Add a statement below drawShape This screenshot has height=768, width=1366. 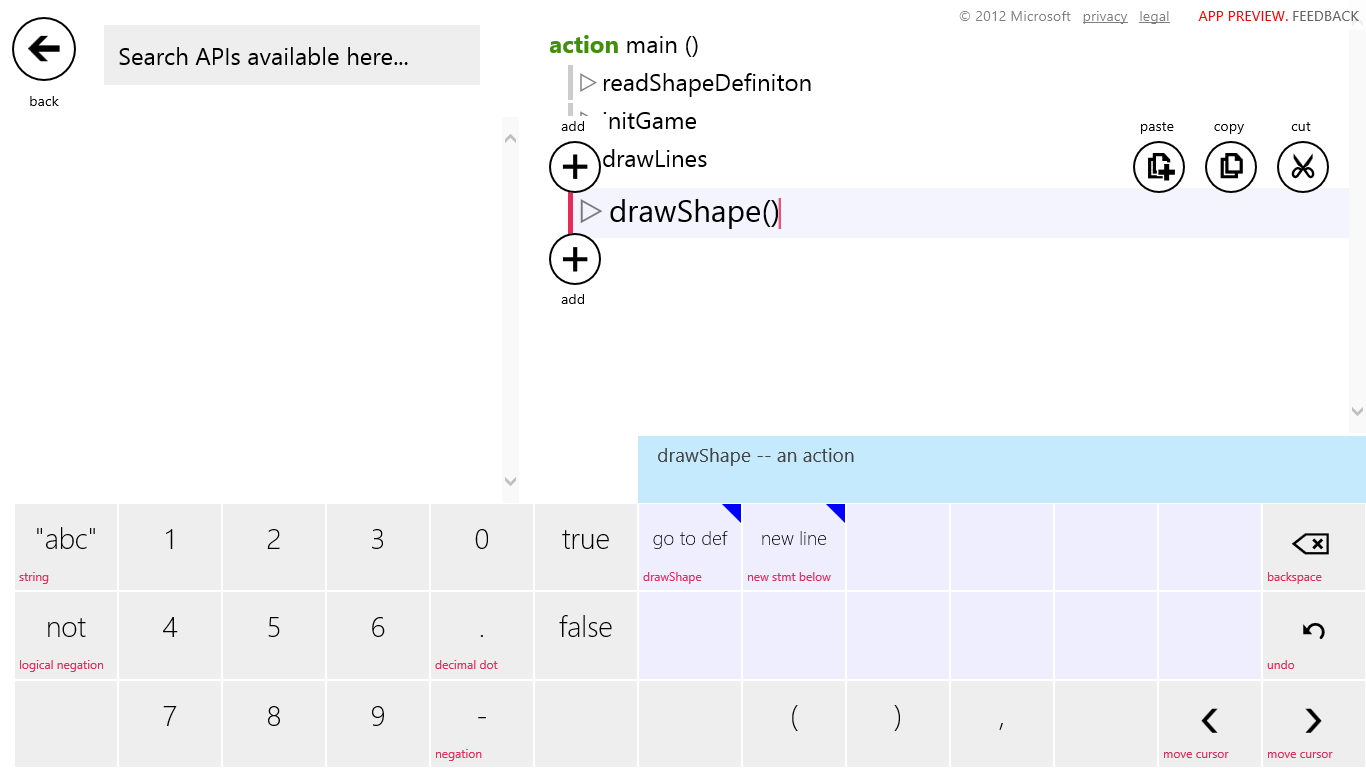574,261
